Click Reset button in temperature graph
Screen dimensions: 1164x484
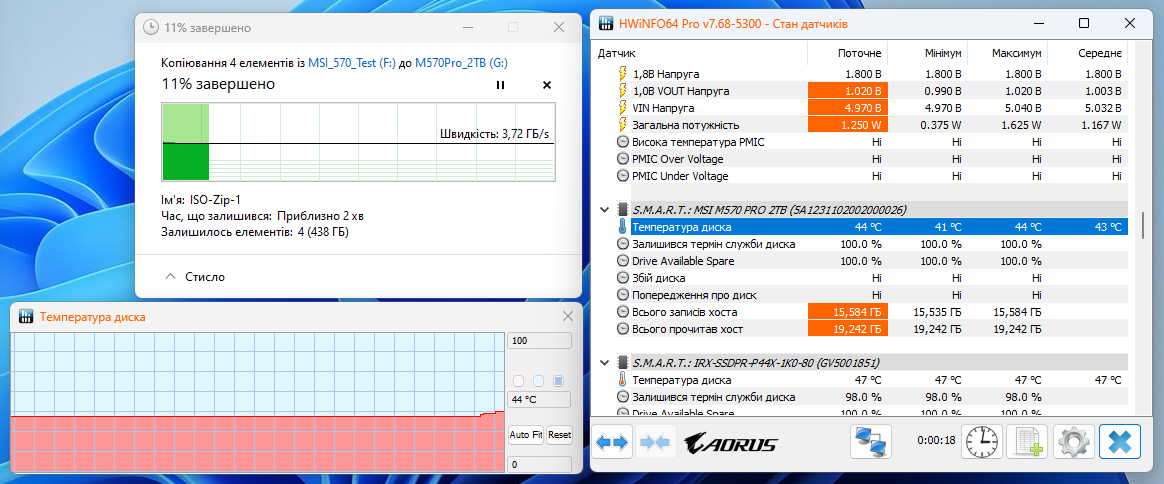[x=559, y=434]
